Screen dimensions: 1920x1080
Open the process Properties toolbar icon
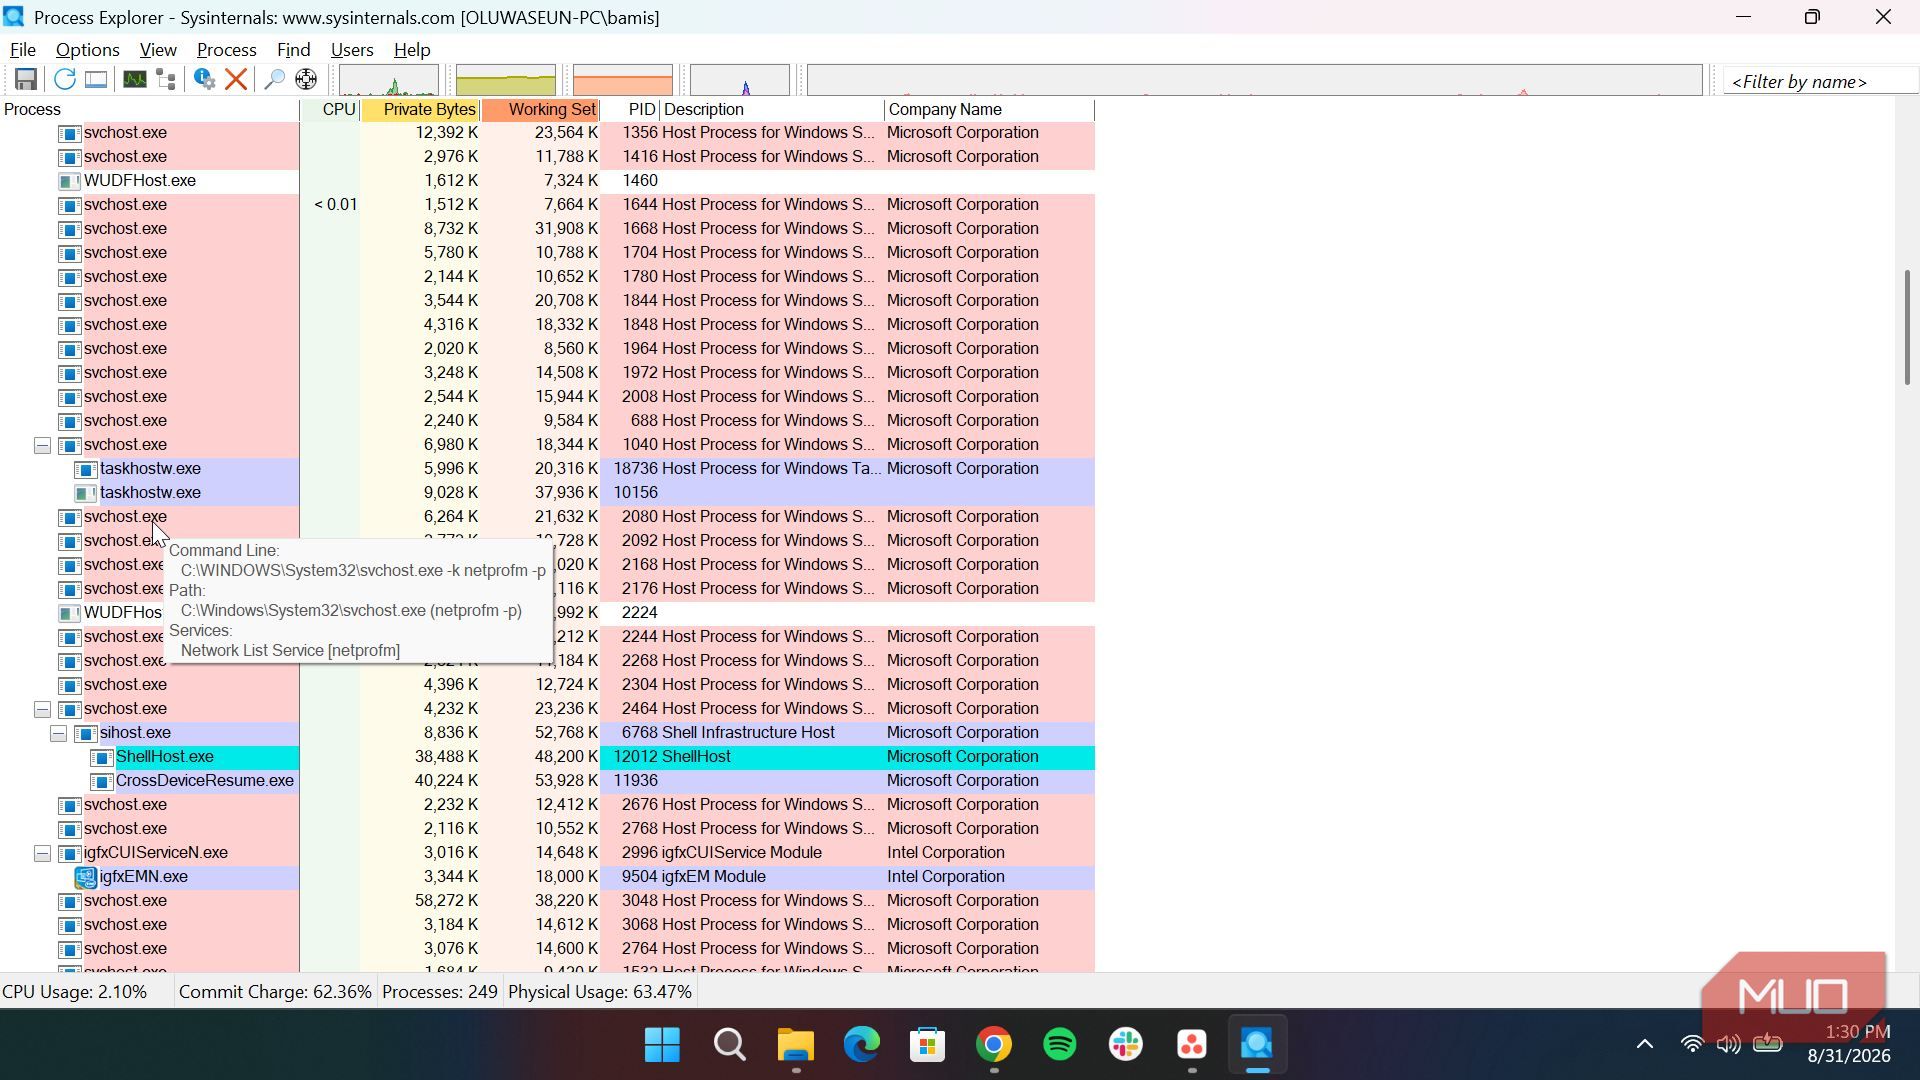click(205, 80)
